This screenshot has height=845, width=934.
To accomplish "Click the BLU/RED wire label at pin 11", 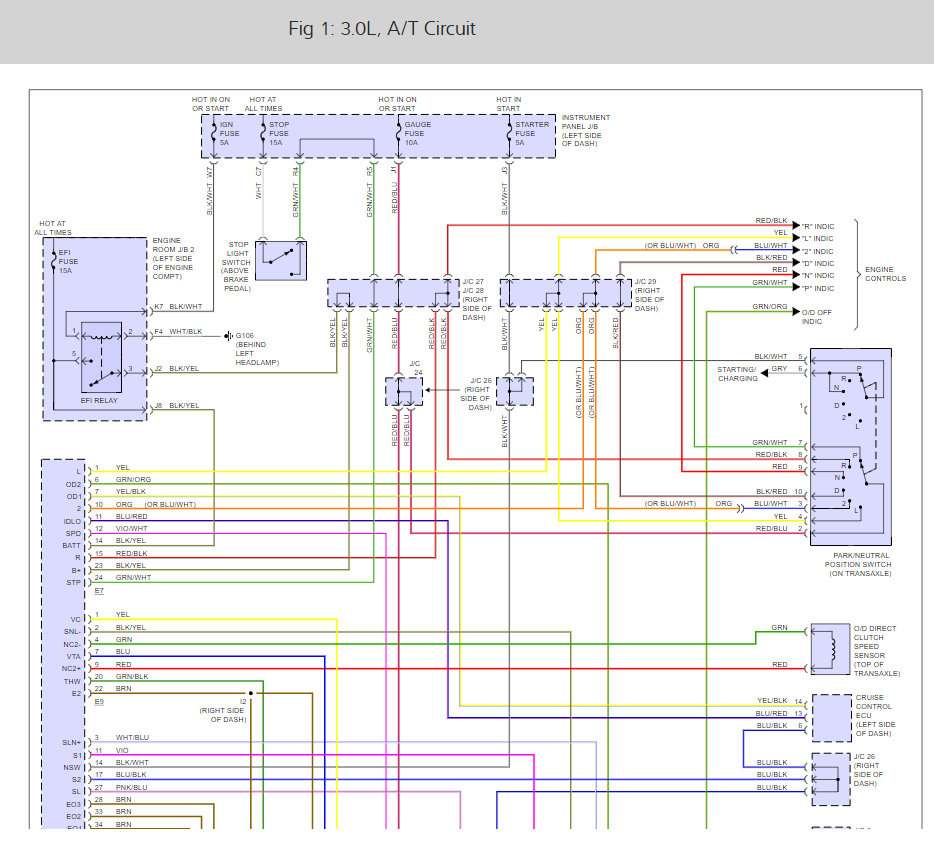I will click(132, 516).
